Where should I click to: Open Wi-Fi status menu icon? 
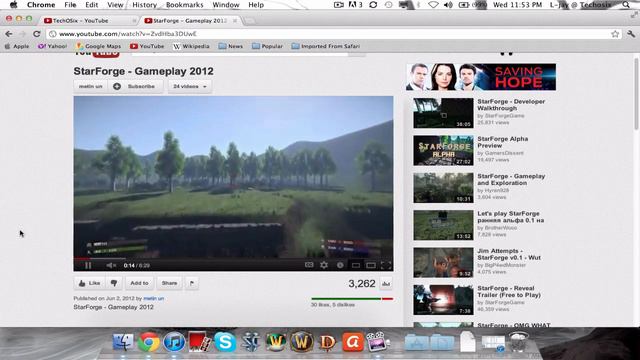click(x=433, y=5)
